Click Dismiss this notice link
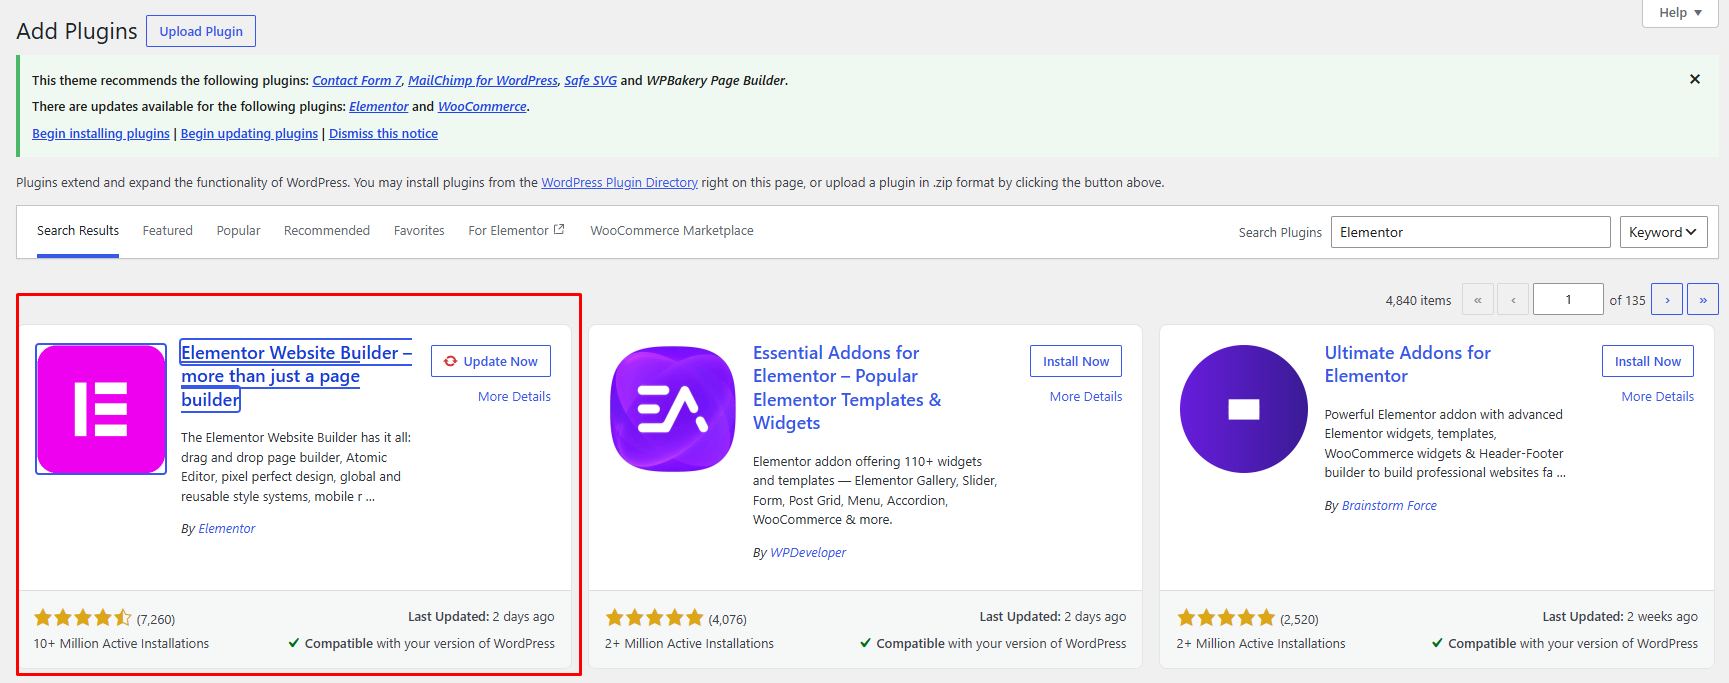 coord(383,133)
